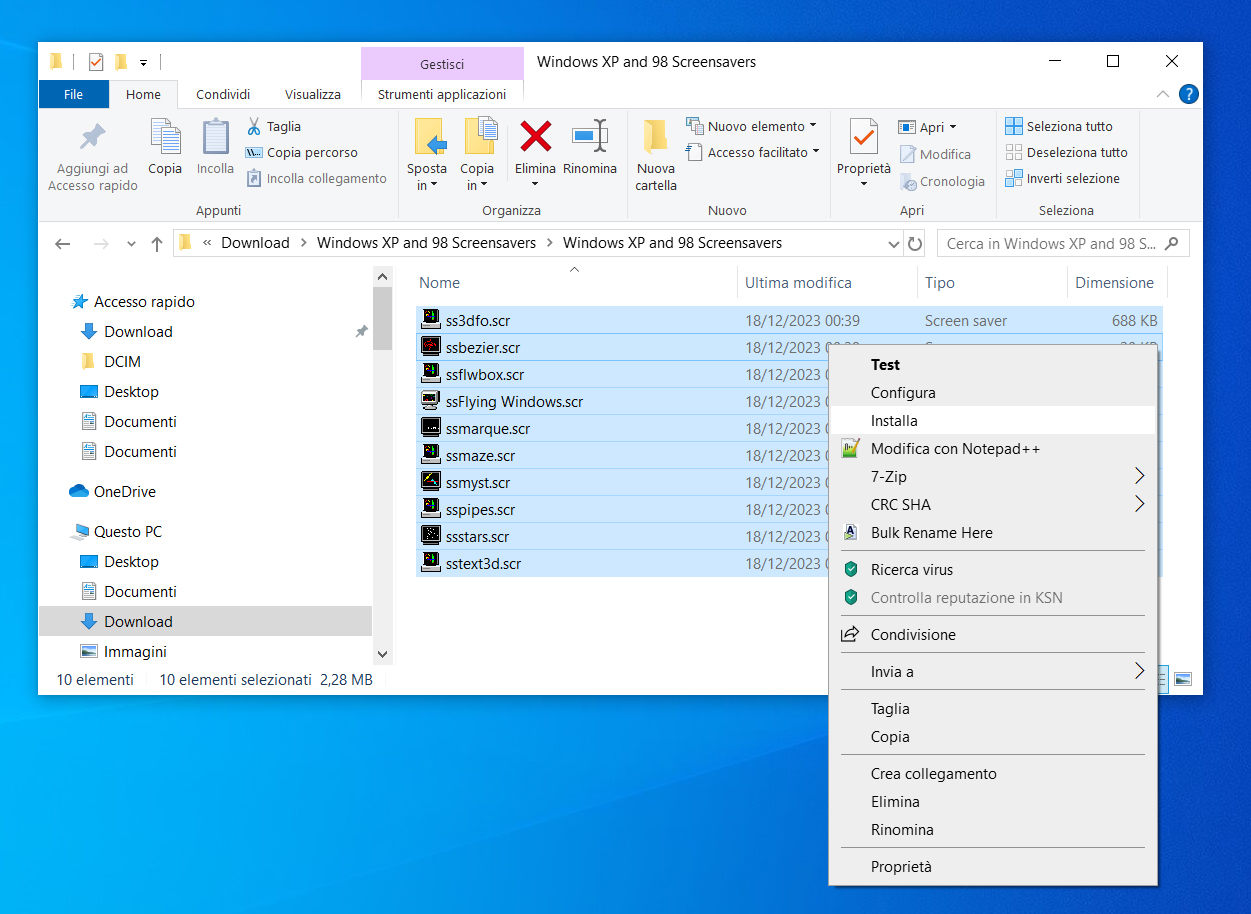Image resolution: width=1251 pixels, height=914 pixels.
Task: Sort by the Tipo column header
Action: [992, 283]
